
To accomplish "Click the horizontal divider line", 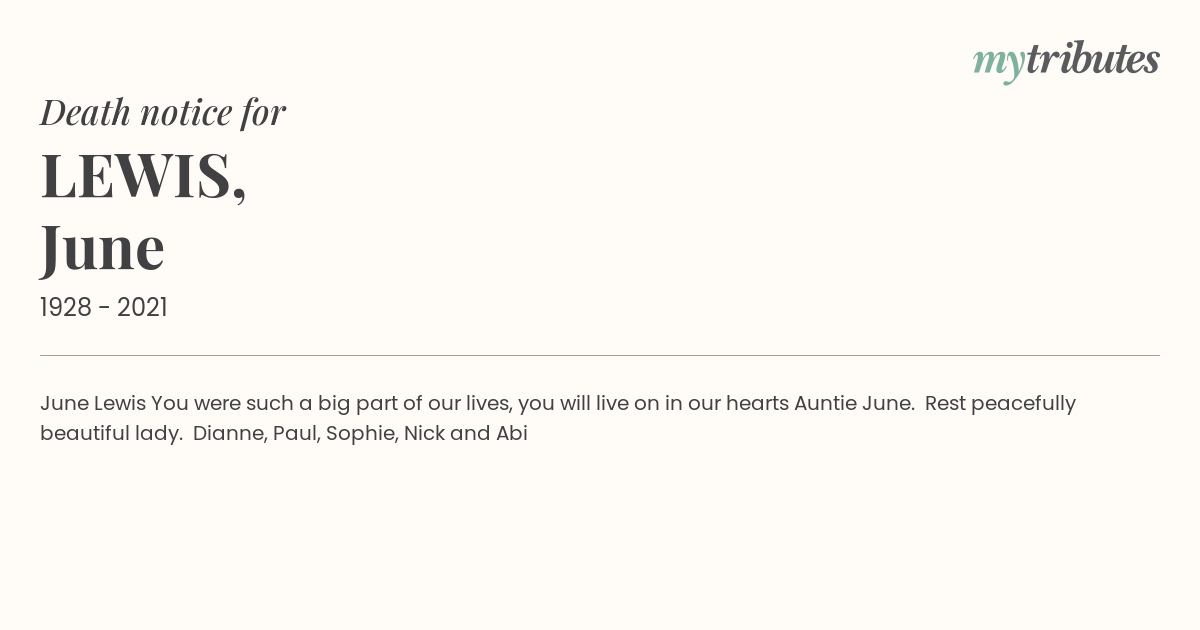I will (600, 355).
